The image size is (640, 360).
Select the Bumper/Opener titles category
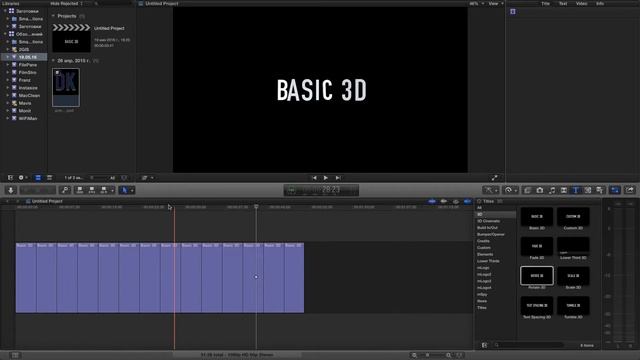491,234
